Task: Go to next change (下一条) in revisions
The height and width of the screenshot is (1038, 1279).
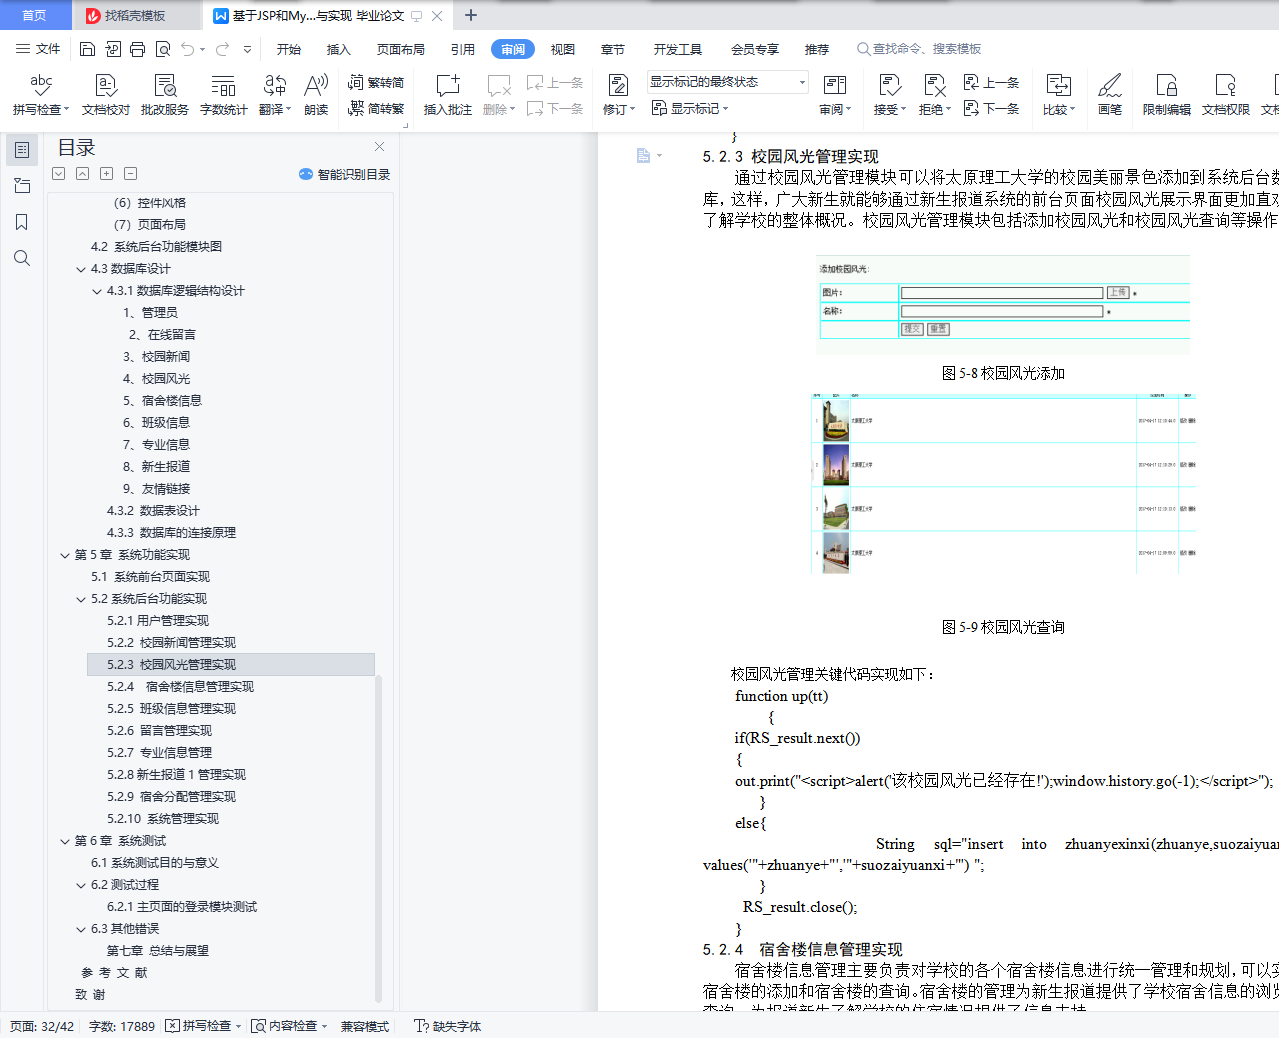Action: 991,108
